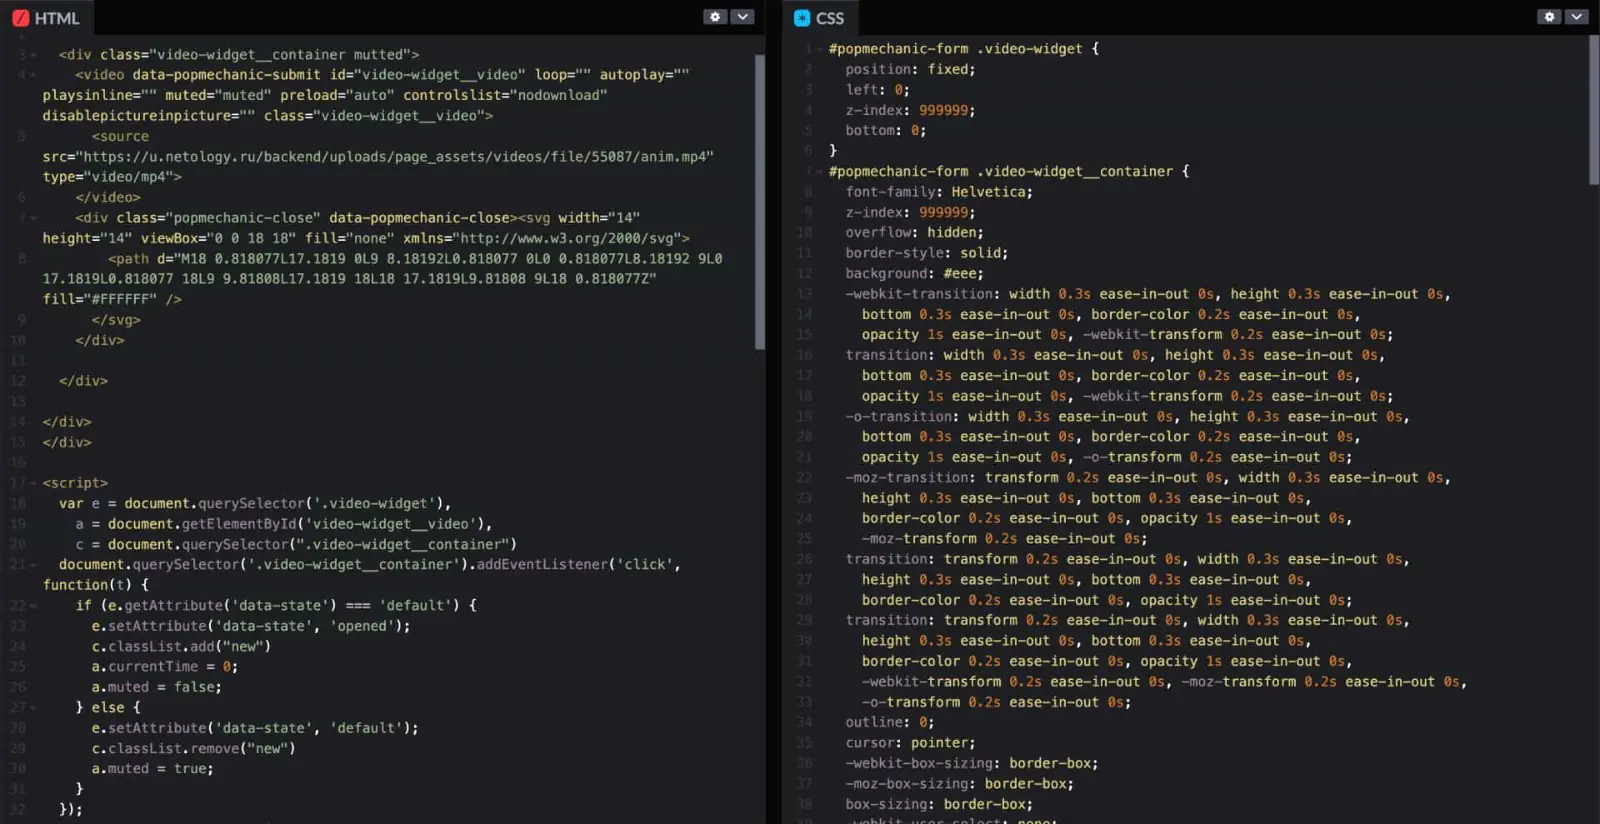
Task: Click the 'outline: 0;' CSS line
Action: 889,722
